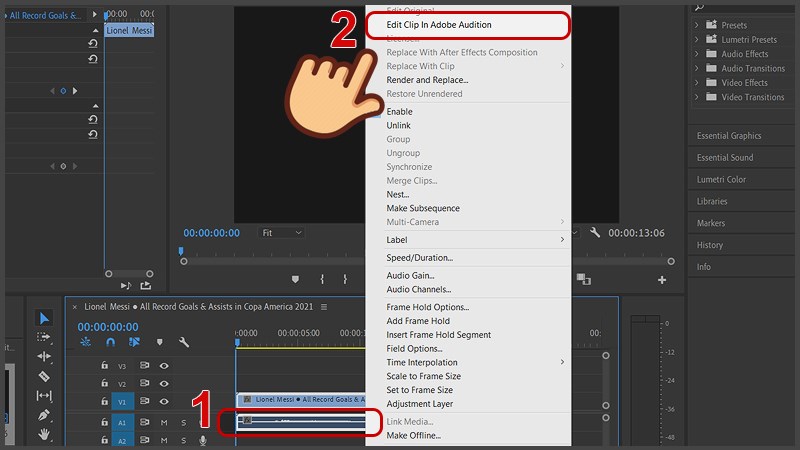Click the timeline playhead at ruler start
The height and width of the screenshot is (450, 800).
pos(237,342)
